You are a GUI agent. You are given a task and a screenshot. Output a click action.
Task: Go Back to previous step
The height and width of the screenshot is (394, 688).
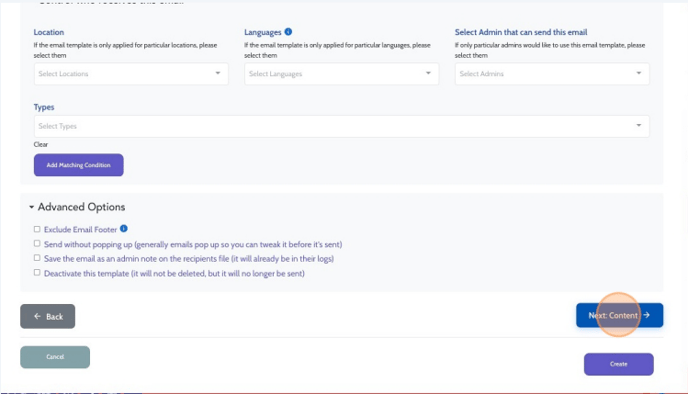tap(47, 316)
